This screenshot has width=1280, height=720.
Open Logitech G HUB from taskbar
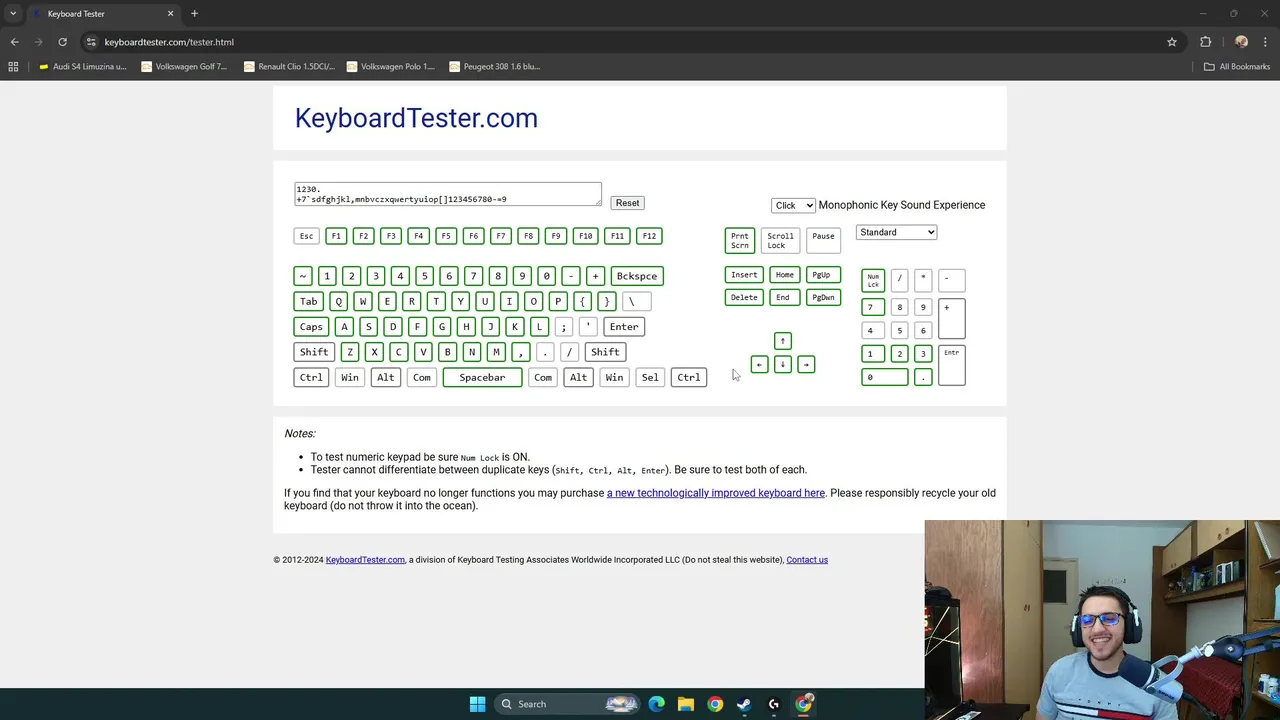point(773,704)
